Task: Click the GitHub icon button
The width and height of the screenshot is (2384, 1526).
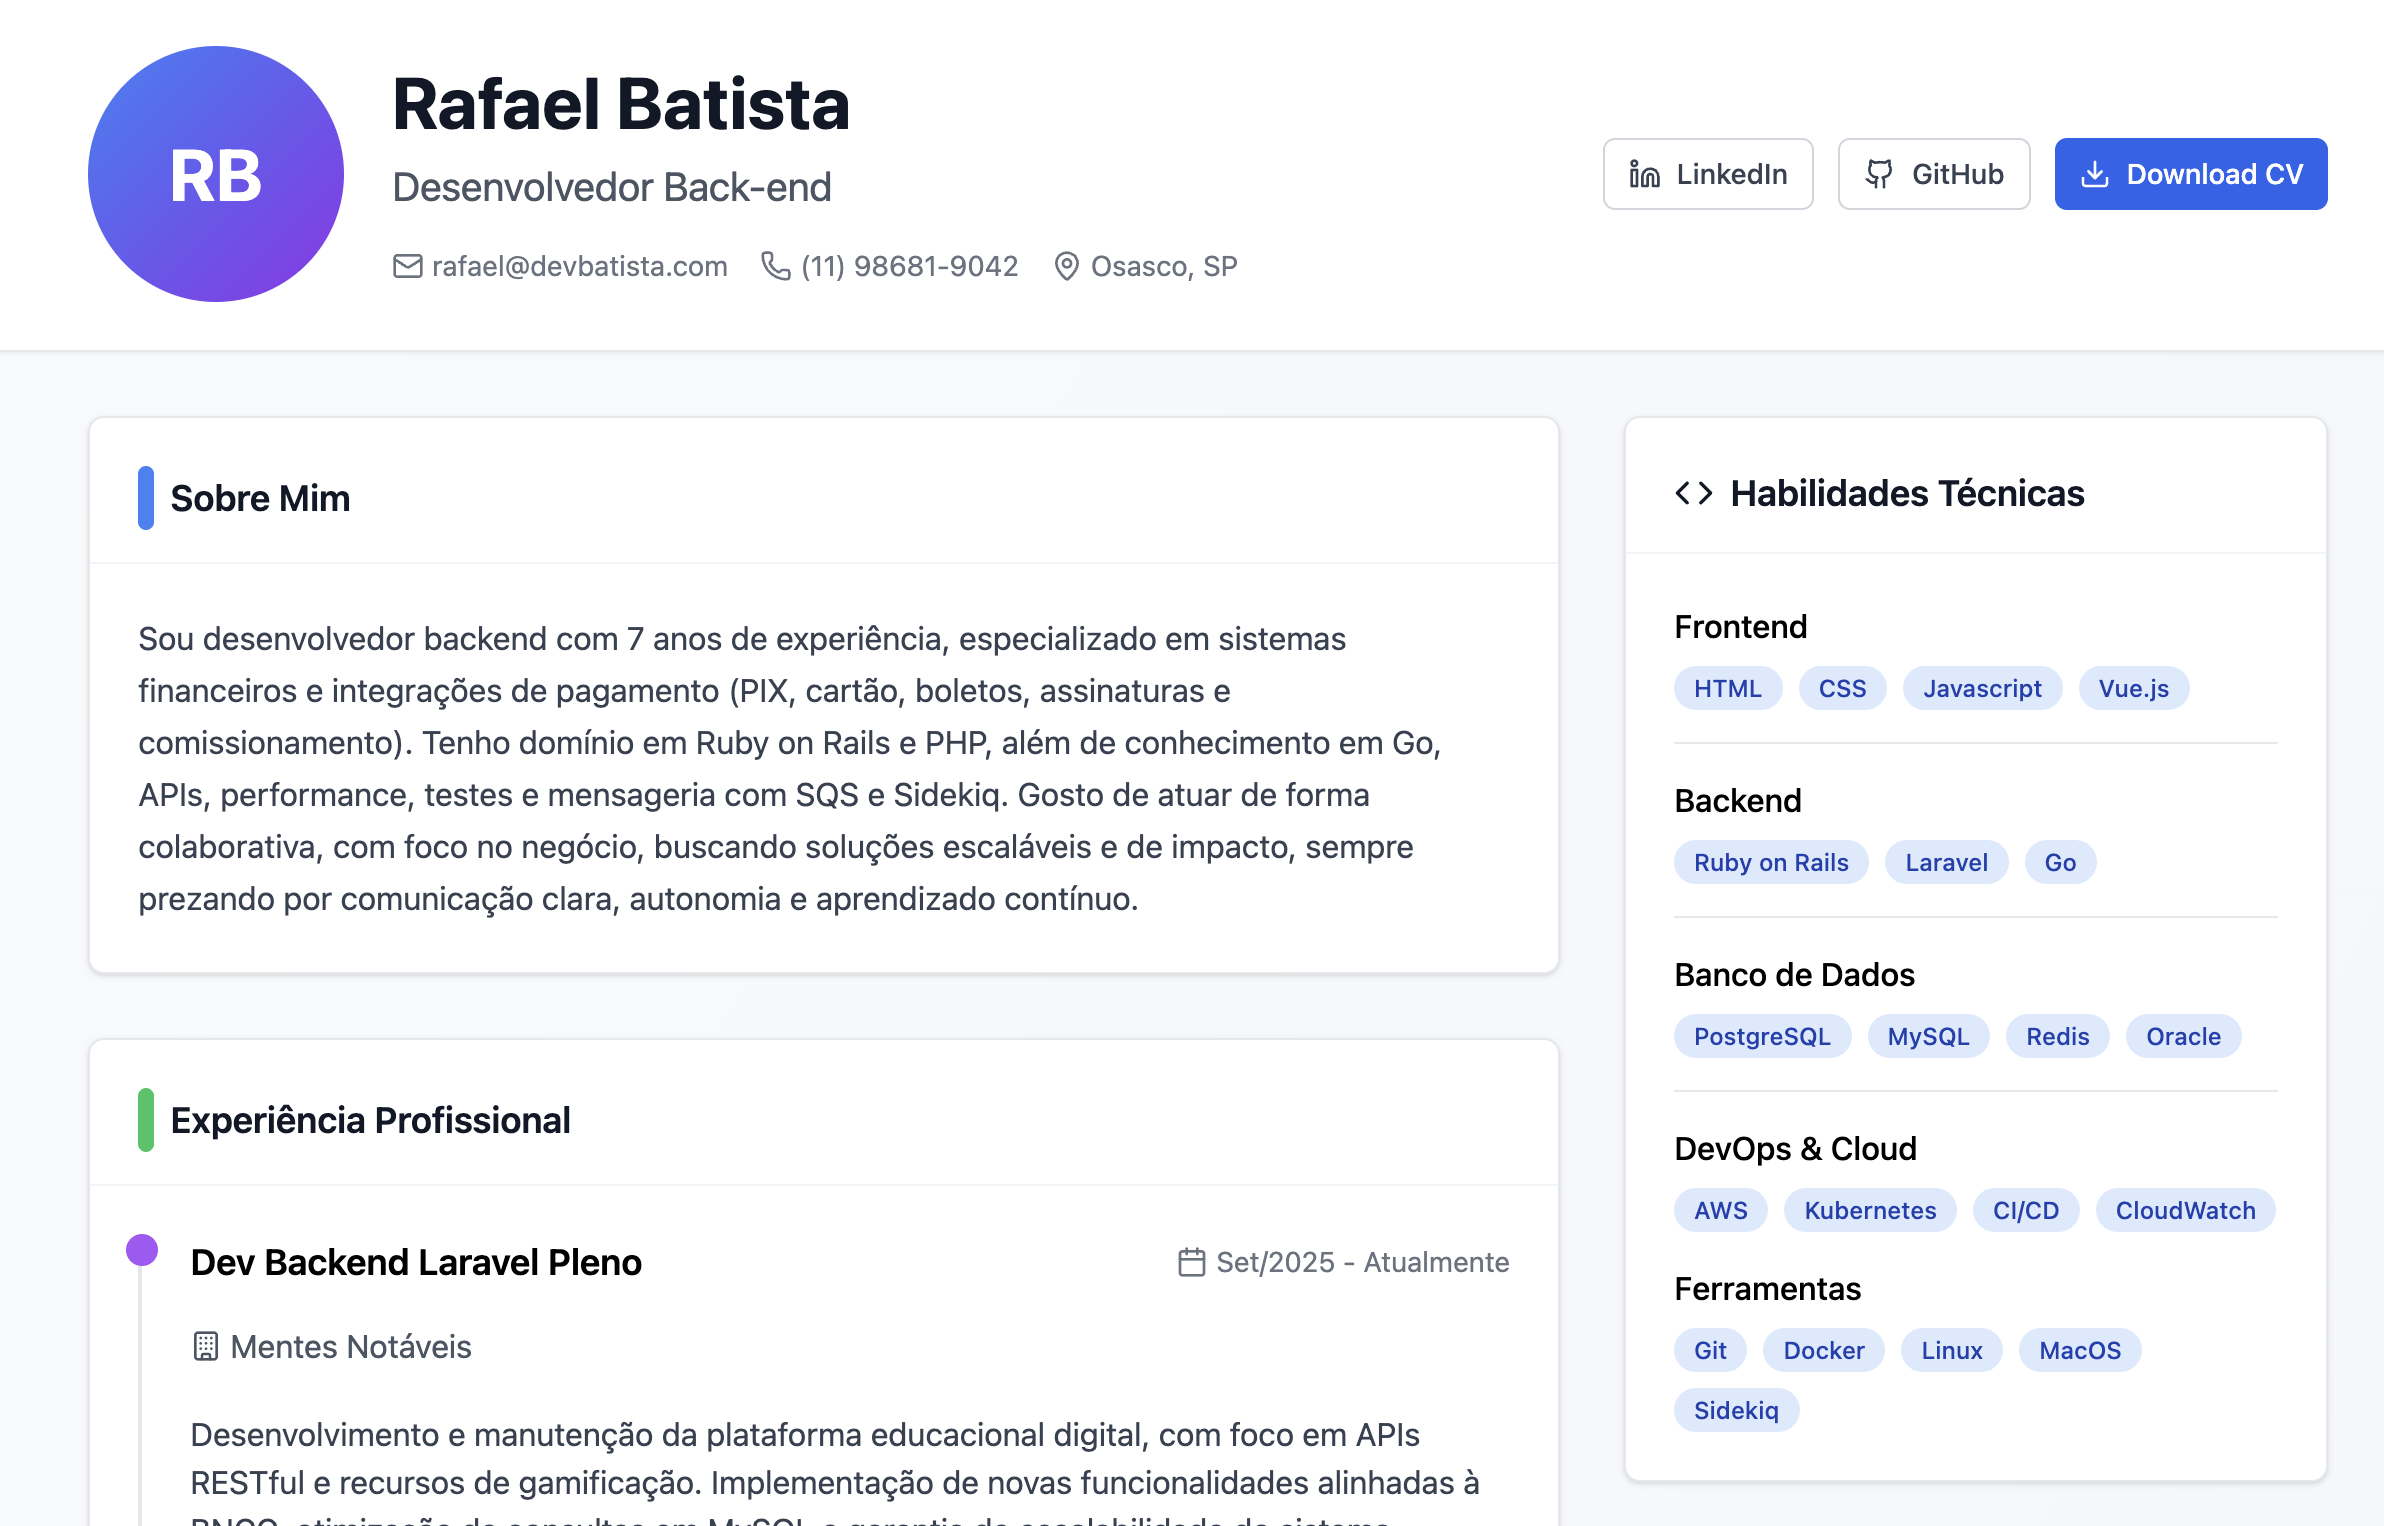Action: 1881,174
